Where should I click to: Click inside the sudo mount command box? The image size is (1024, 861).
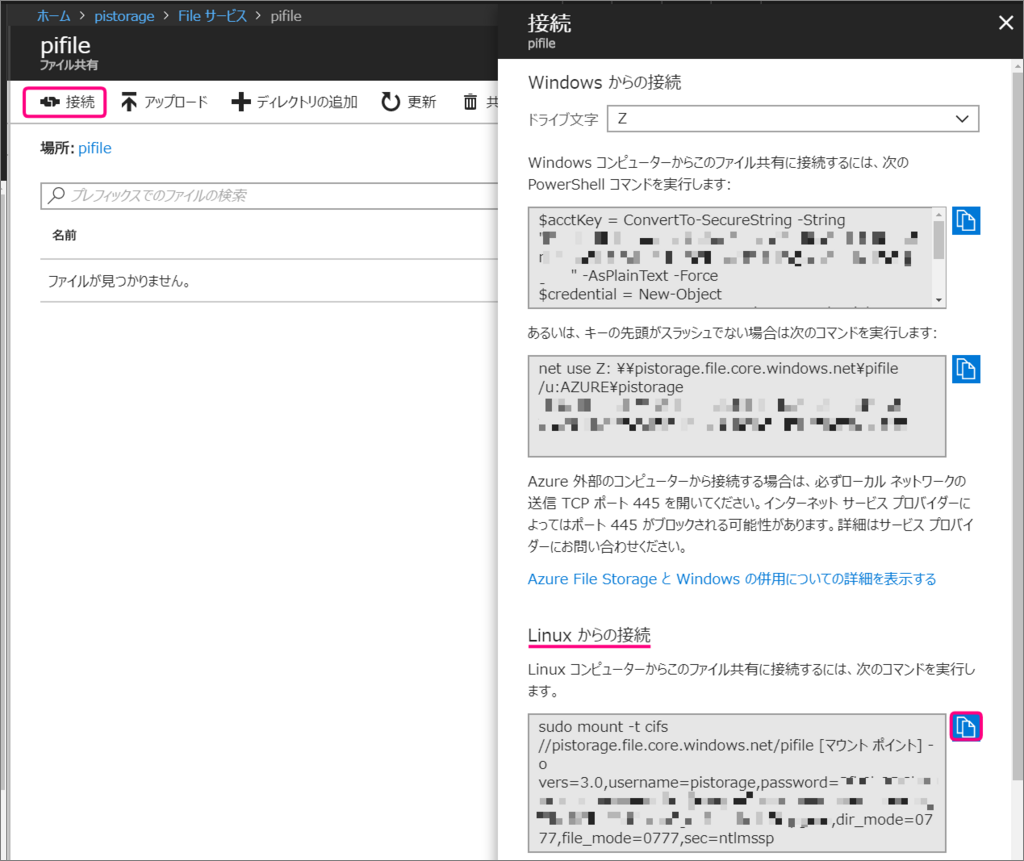click(x=737, y=783)
